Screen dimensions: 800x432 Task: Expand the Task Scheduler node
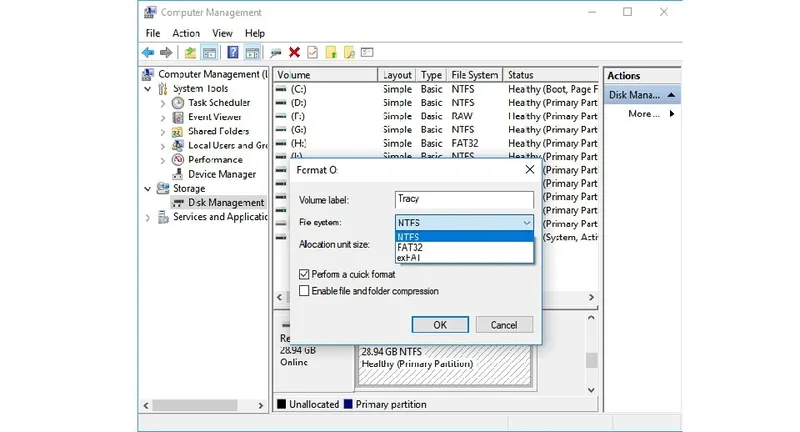(x=163, y=104)
